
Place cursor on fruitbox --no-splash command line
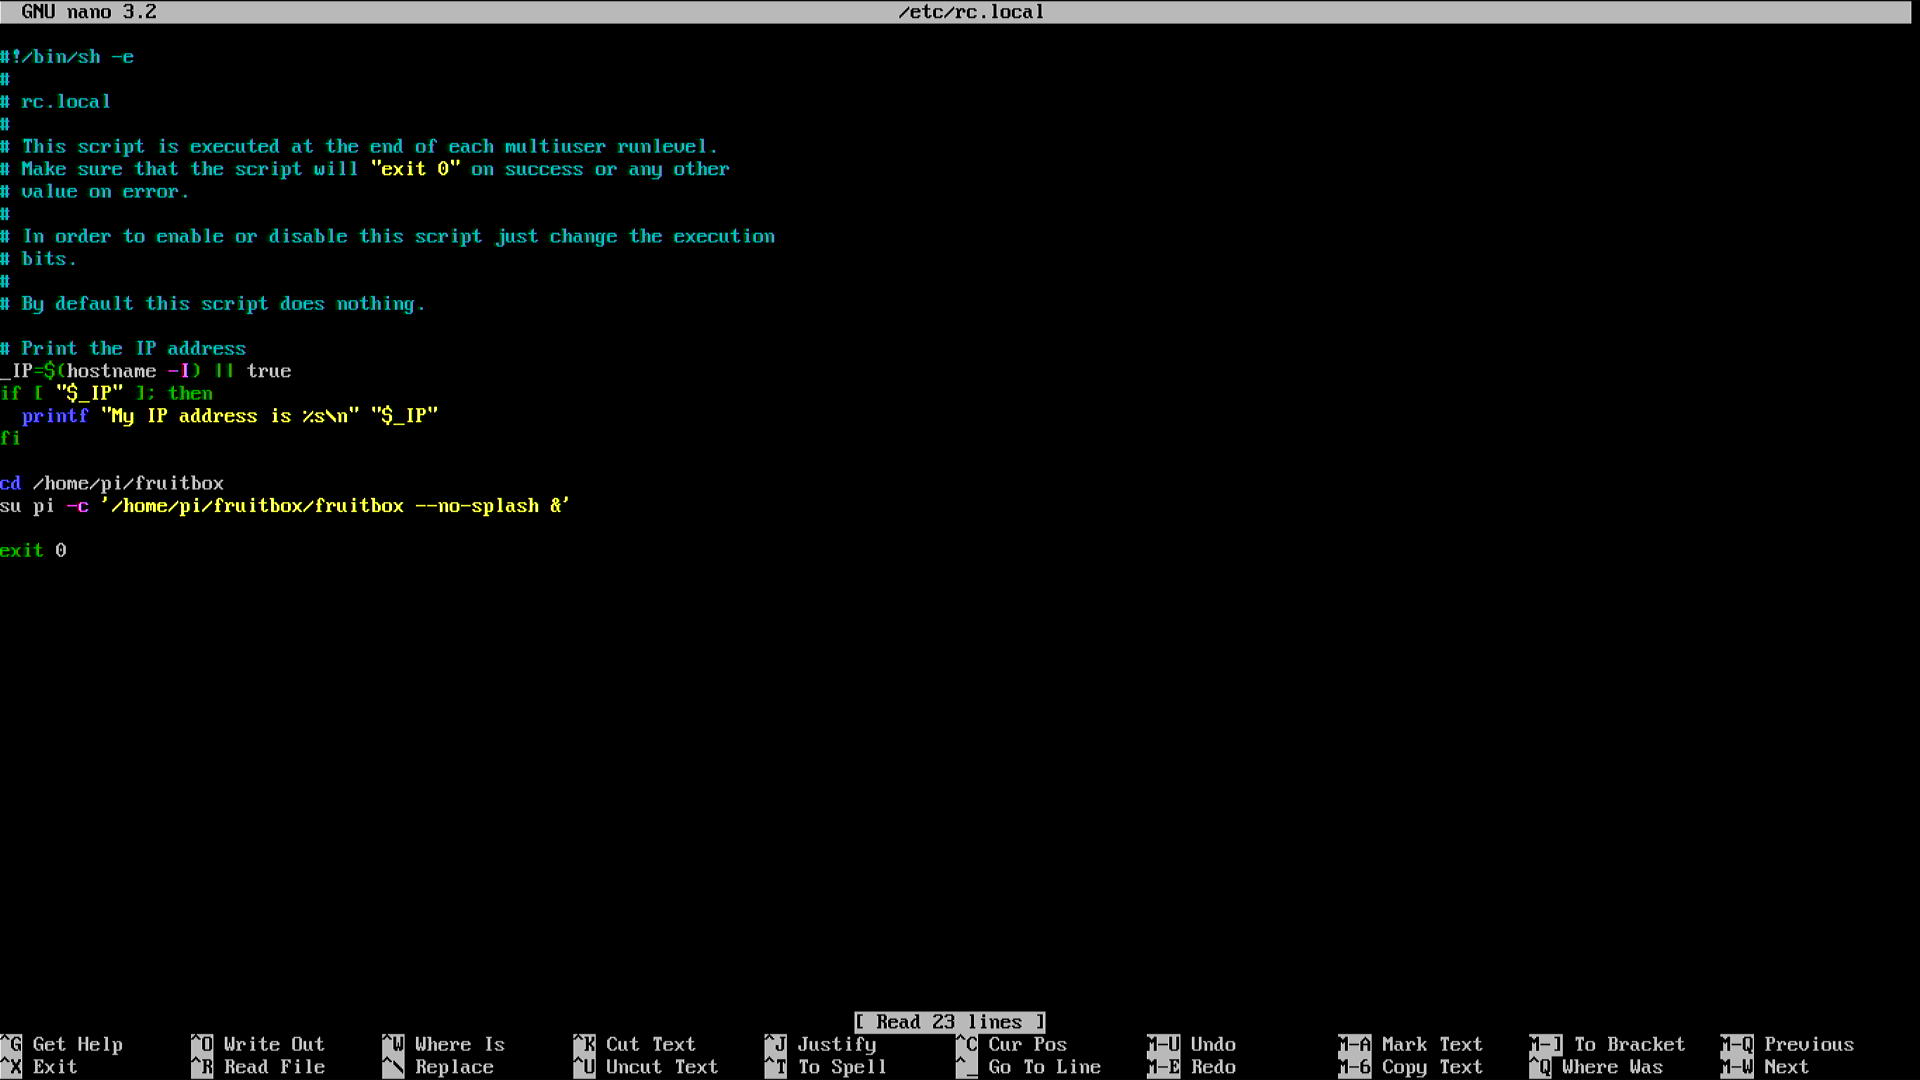pos(285,506)
